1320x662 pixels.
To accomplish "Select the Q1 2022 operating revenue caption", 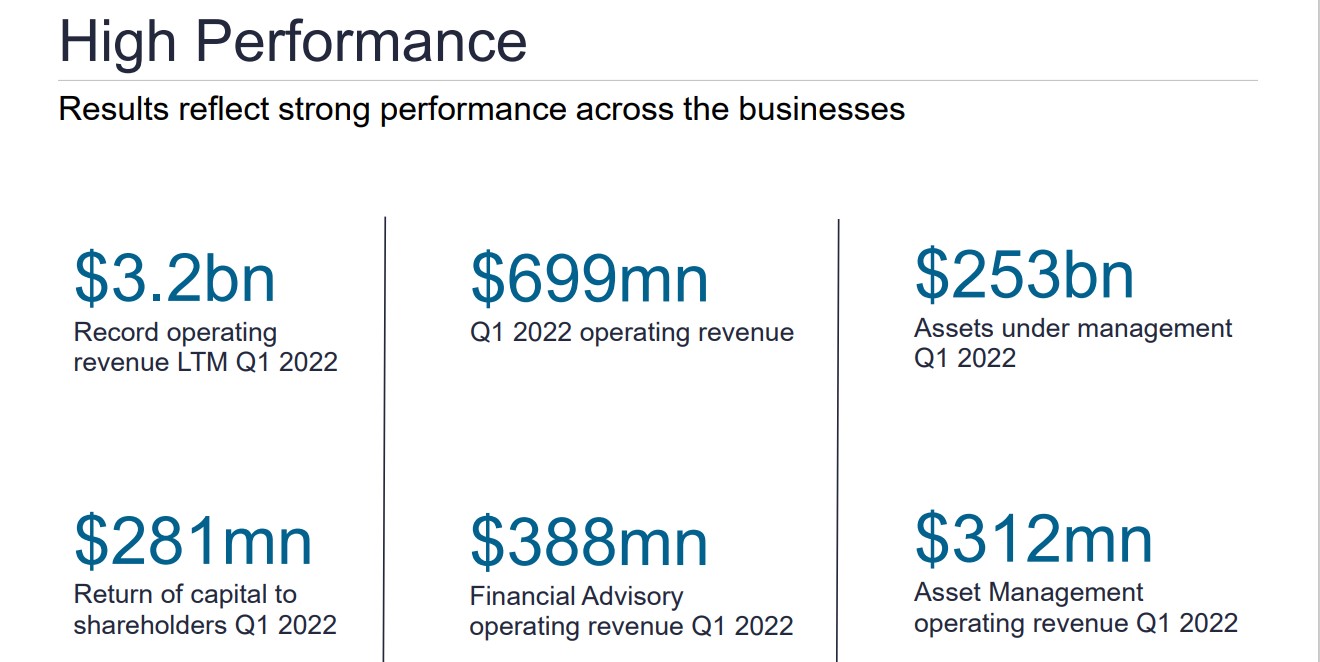I will (631, 333).
